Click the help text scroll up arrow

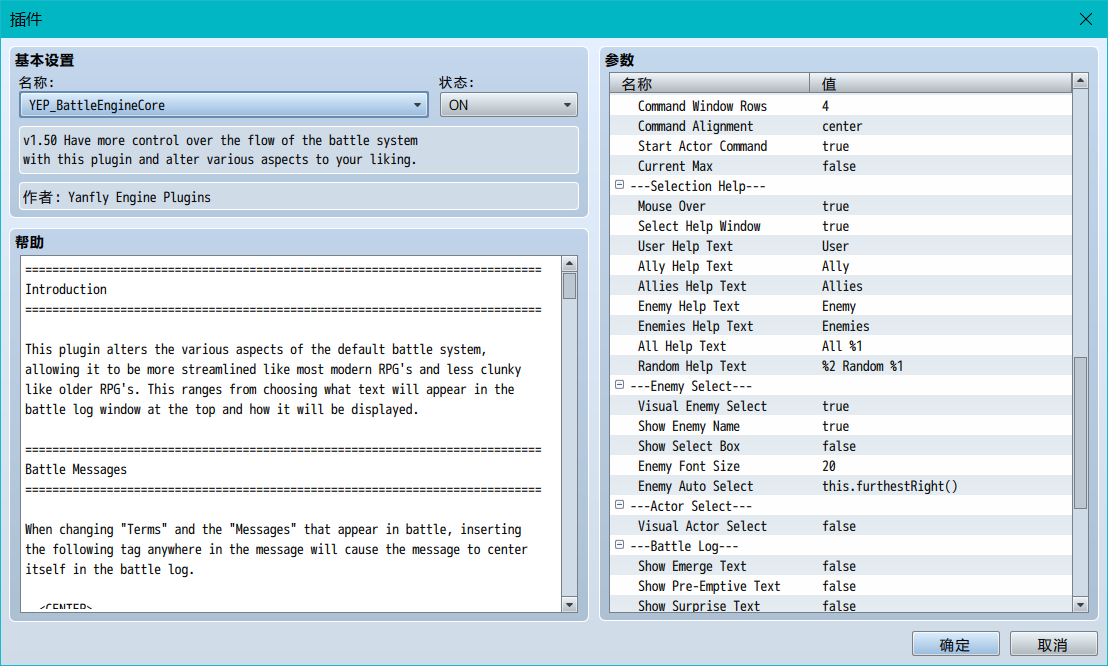pos(570,264)
